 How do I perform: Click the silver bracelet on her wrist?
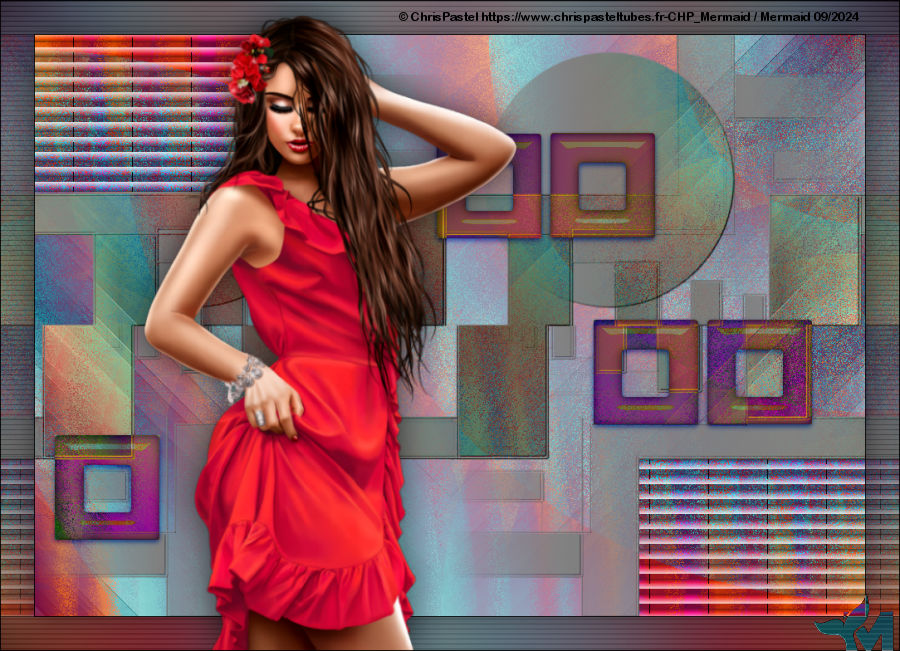[244, 379]
